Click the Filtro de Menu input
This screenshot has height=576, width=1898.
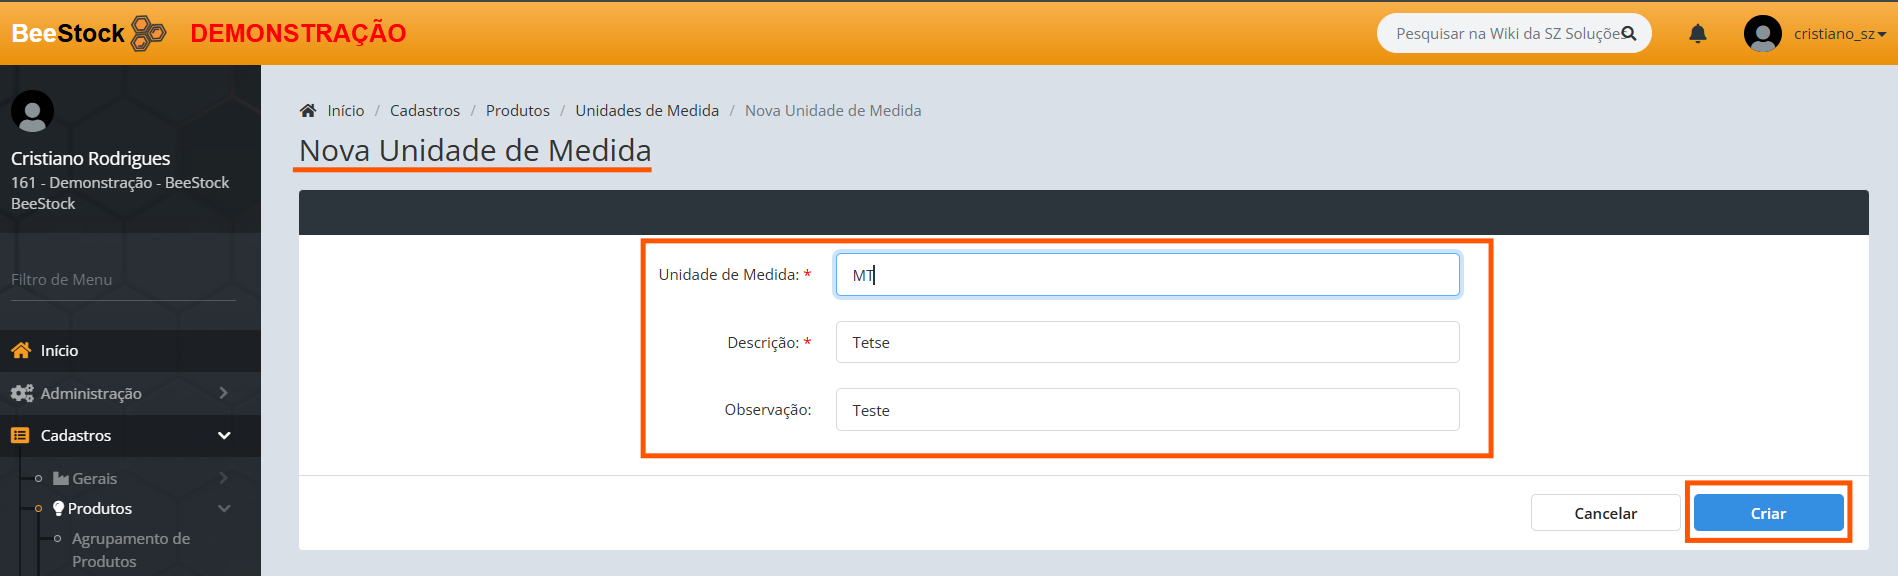[122, 280]
